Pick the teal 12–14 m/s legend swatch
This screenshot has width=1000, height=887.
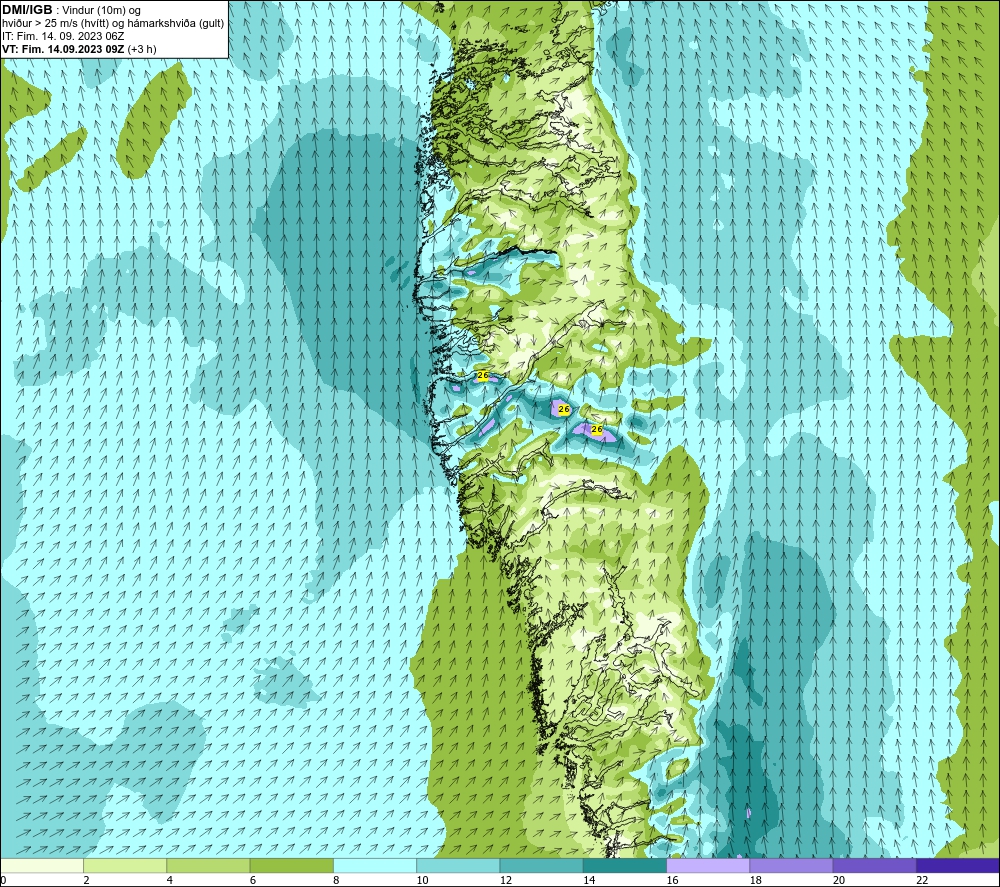pos(541,866)
